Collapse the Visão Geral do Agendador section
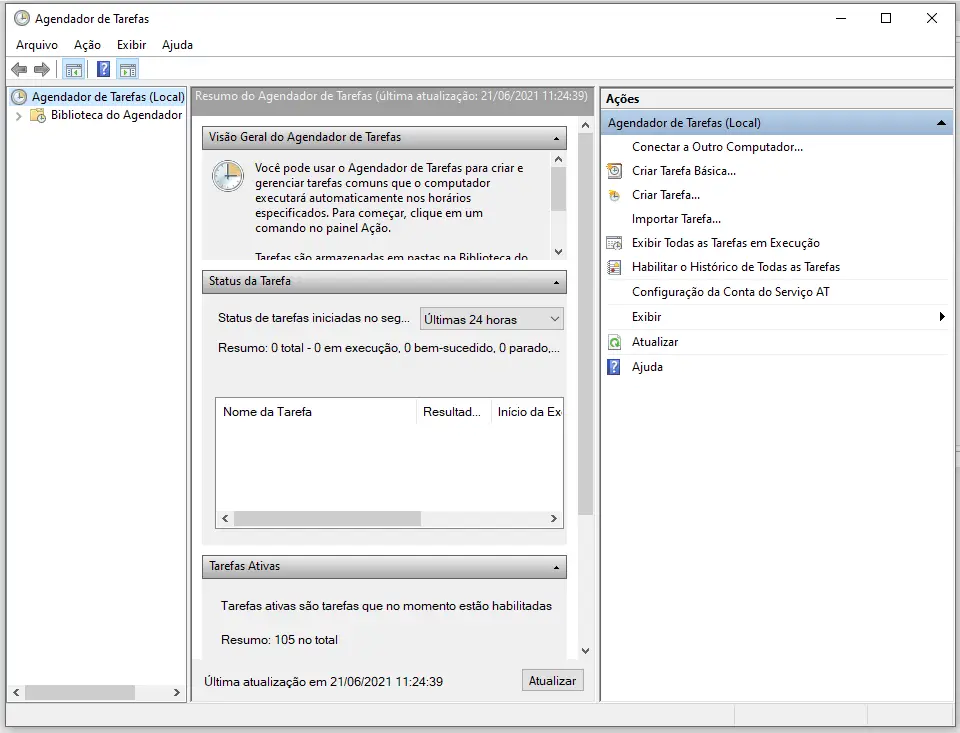Screen dimensions: 960x733 [557, 138]
